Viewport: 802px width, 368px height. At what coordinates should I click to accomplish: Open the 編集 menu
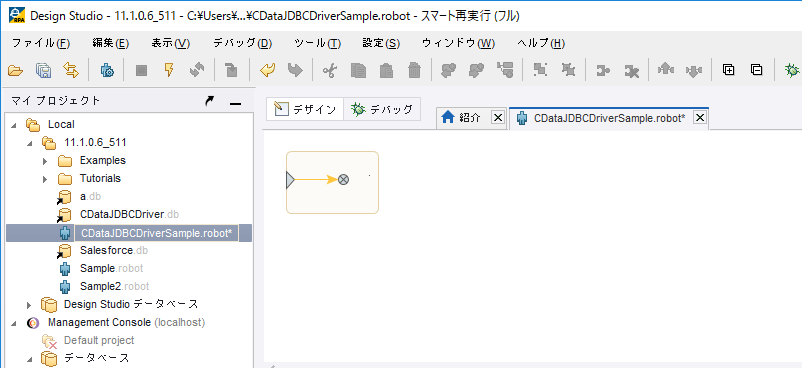[111, 43]
